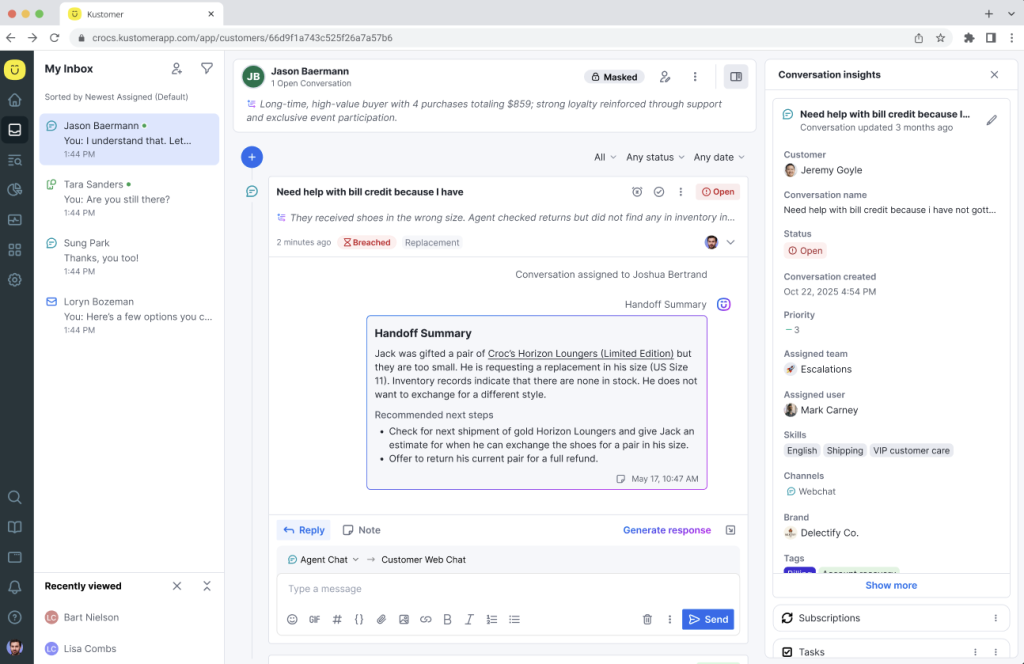The height and width of the screenshot is (664, 1024).
Task: Open the emoji picker in the composer
Action: [x=293, y=619]
